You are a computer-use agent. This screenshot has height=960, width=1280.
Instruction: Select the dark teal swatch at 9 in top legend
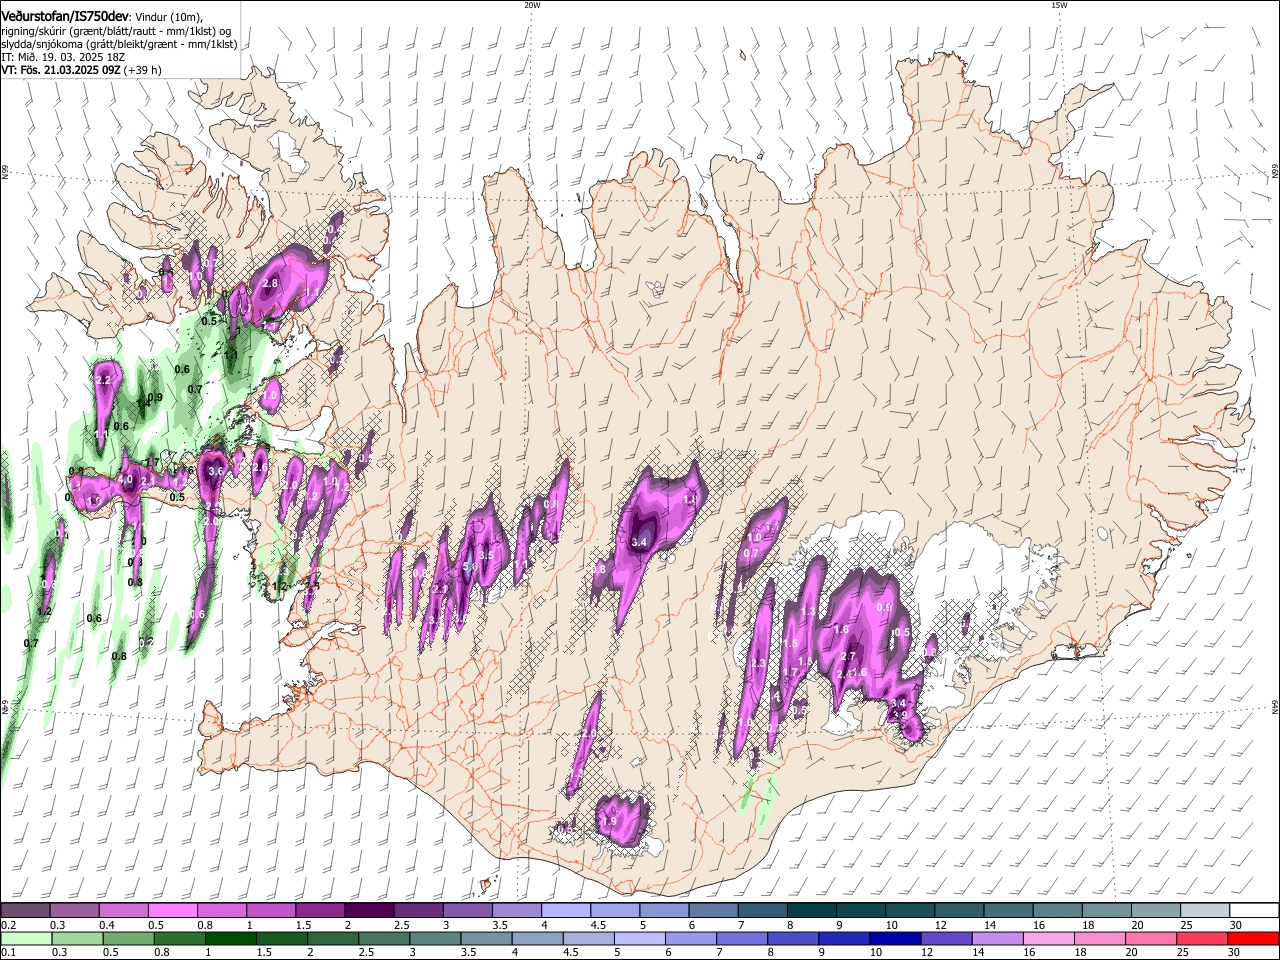point(860,911)
